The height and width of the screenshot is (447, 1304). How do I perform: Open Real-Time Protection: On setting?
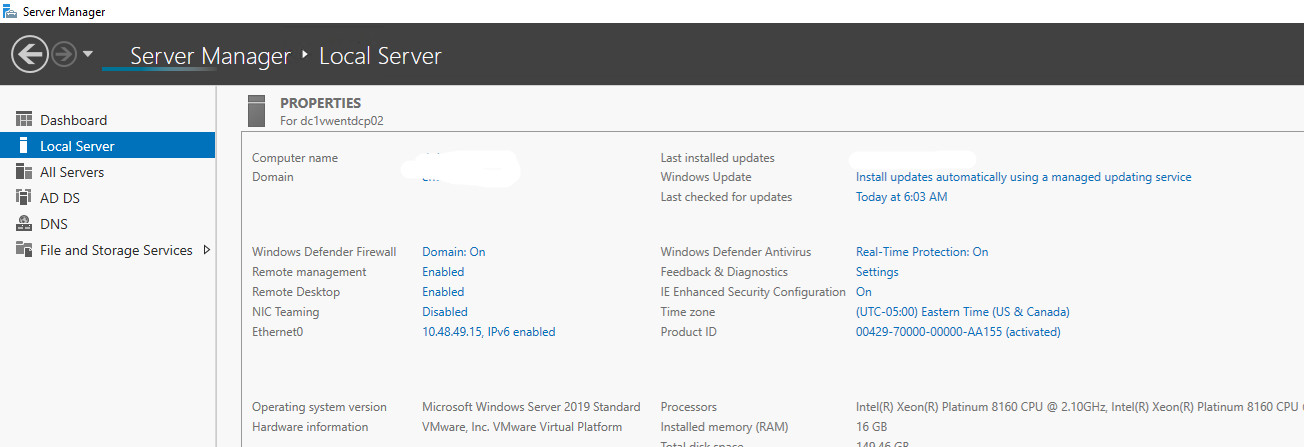[921, 252]
